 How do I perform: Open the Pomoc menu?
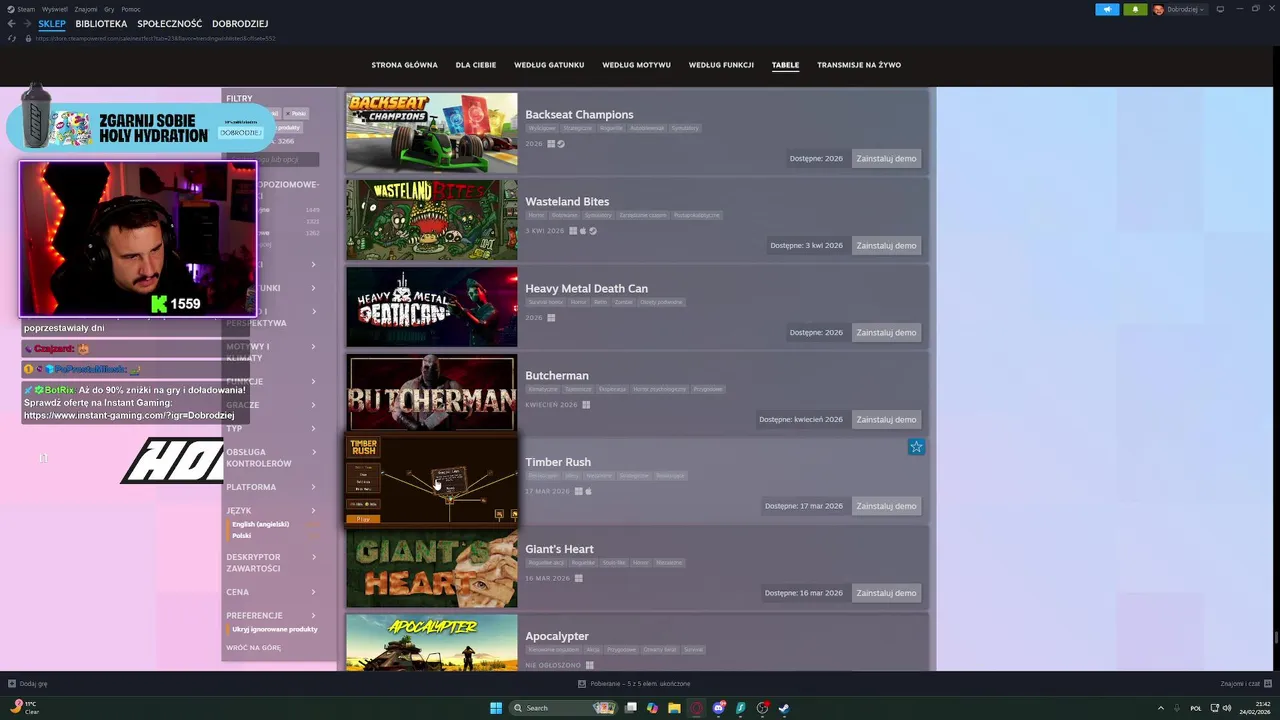[x=131, y=9]
